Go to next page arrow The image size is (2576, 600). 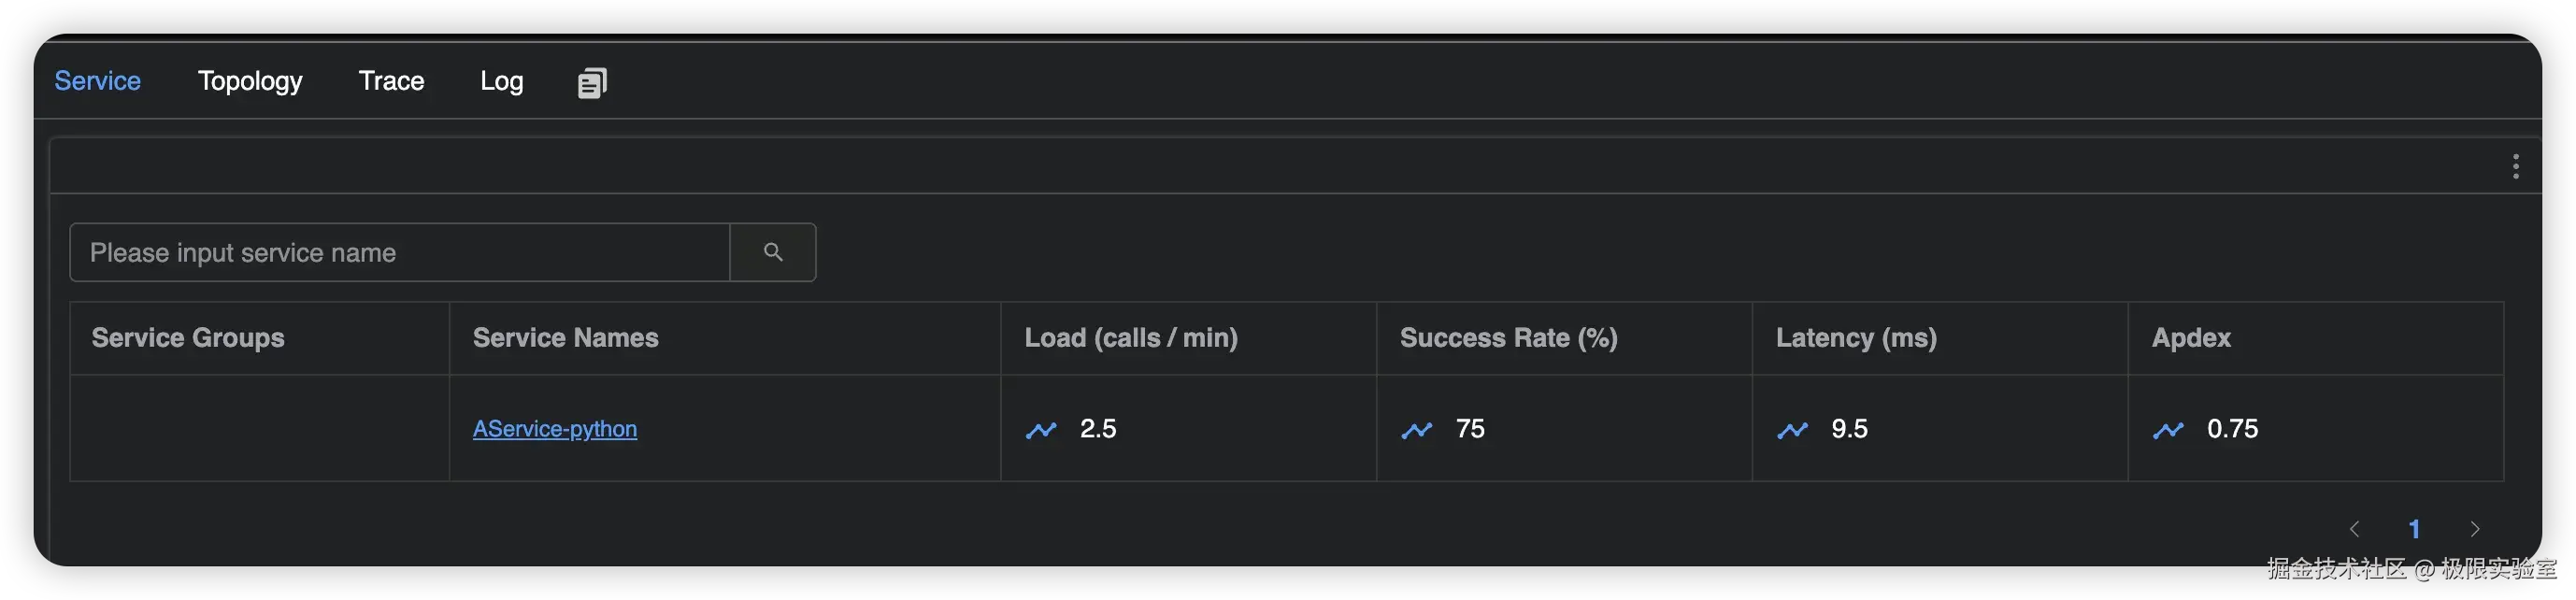2475,529
